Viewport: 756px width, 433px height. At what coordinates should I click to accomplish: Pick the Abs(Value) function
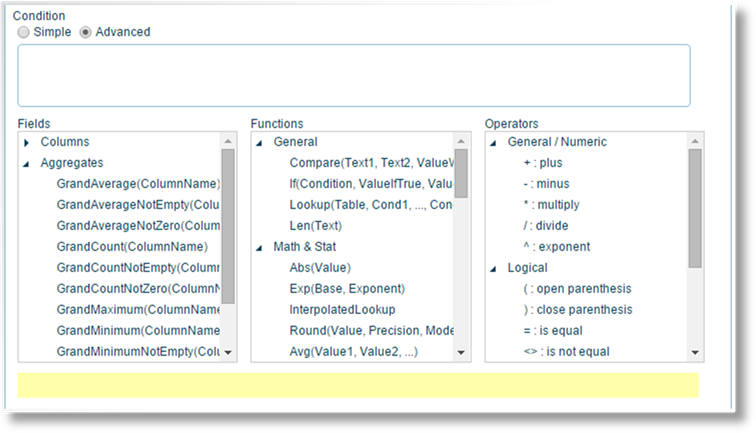point(320,268)
